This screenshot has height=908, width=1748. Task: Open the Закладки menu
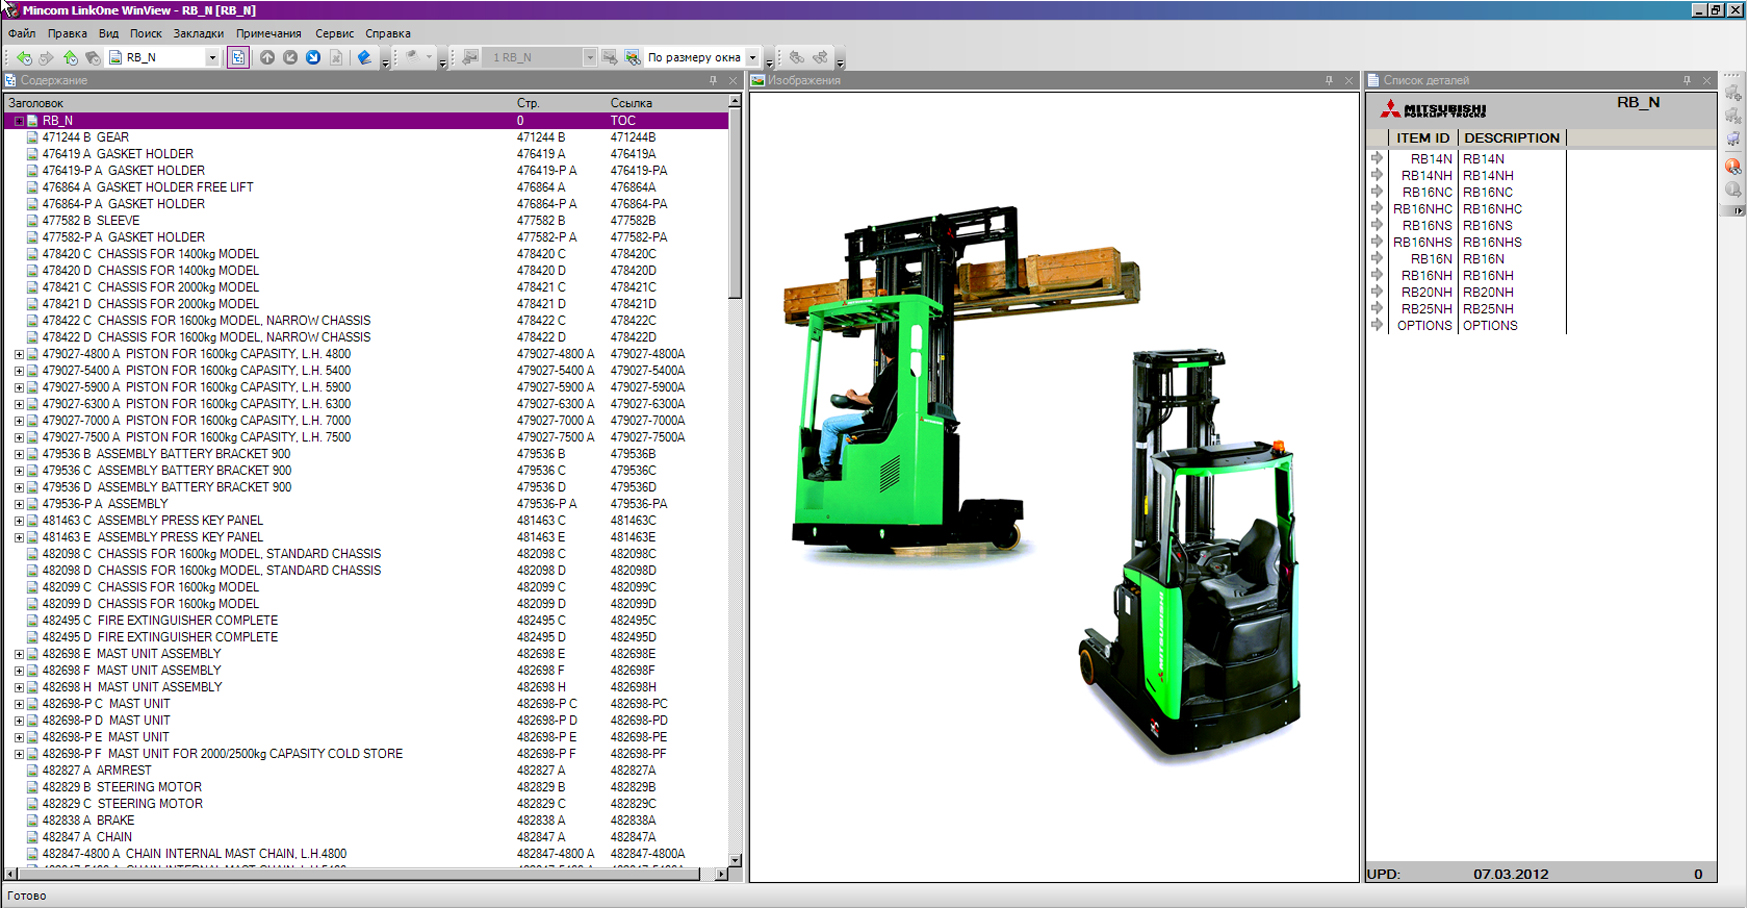pyautogui.click(x=198, y=33)
